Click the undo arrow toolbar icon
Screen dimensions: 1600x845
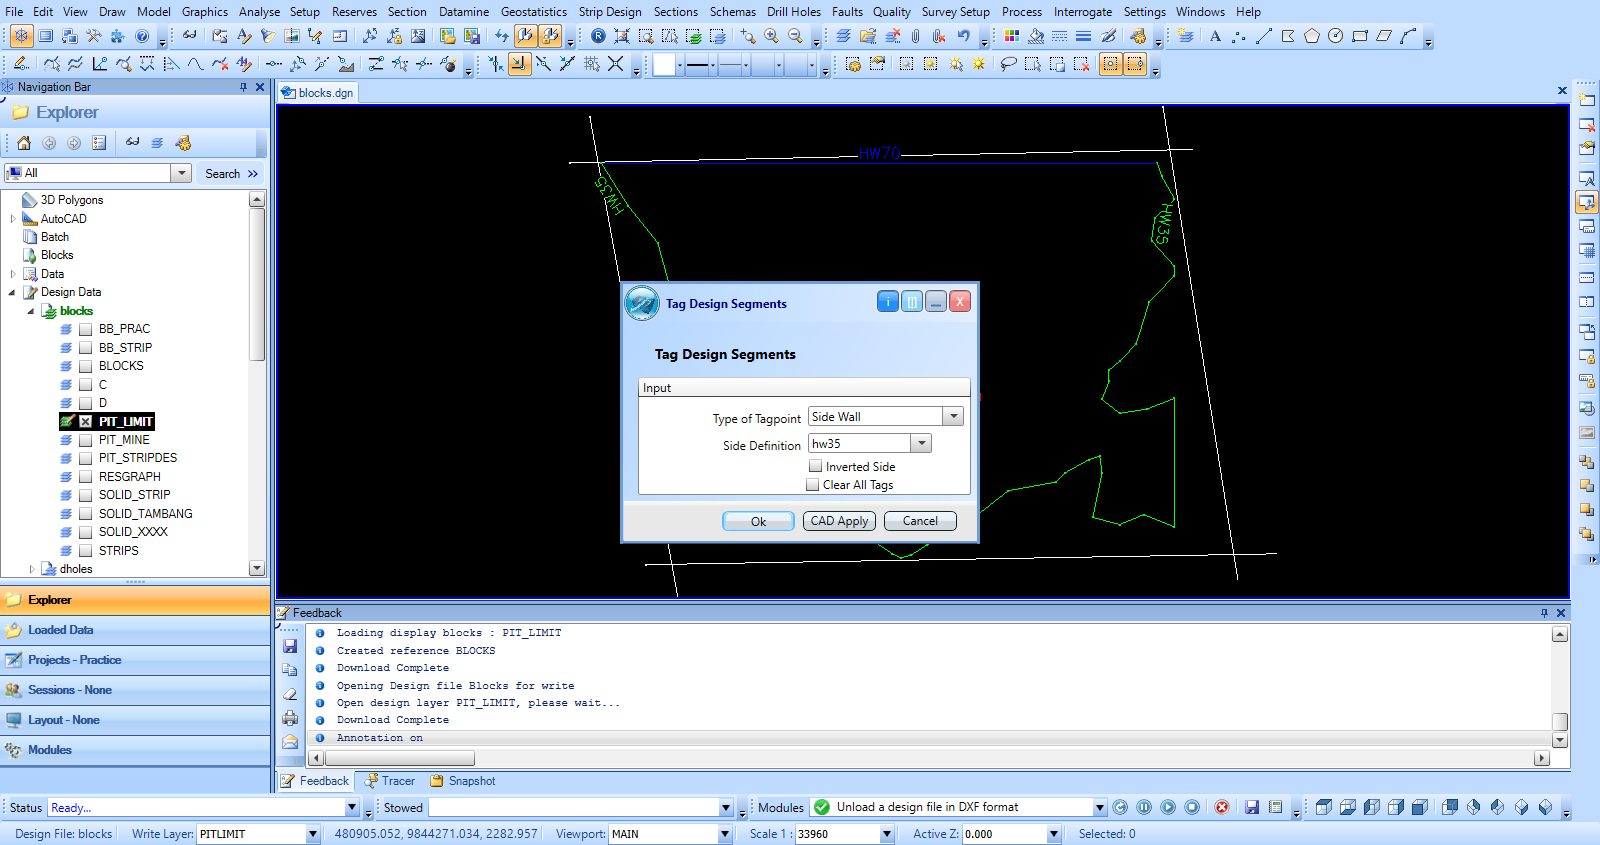pyautogui.click(x=963, y=36)
